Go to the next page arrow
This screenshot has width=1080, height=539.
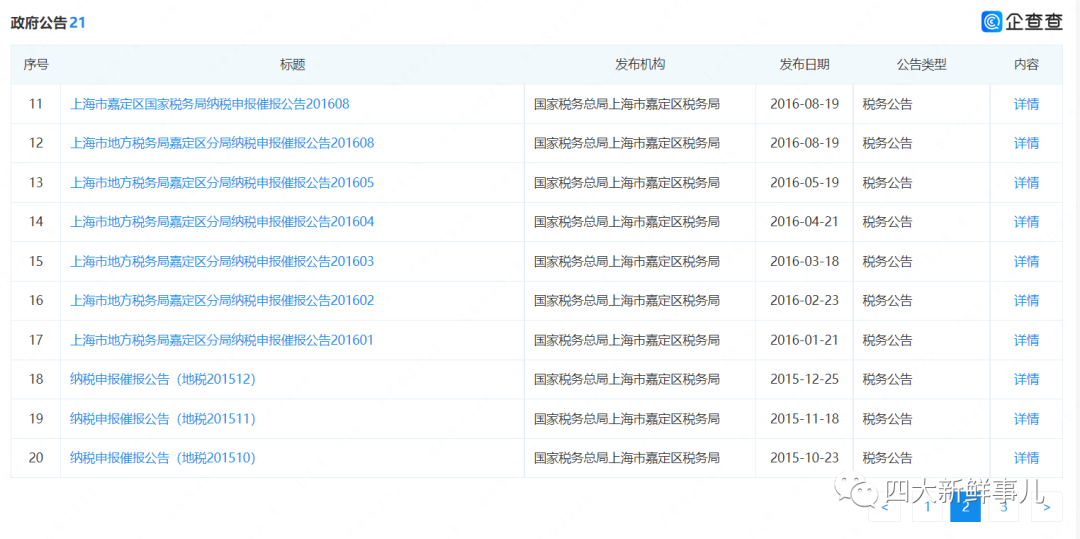tap(1046, 508)
